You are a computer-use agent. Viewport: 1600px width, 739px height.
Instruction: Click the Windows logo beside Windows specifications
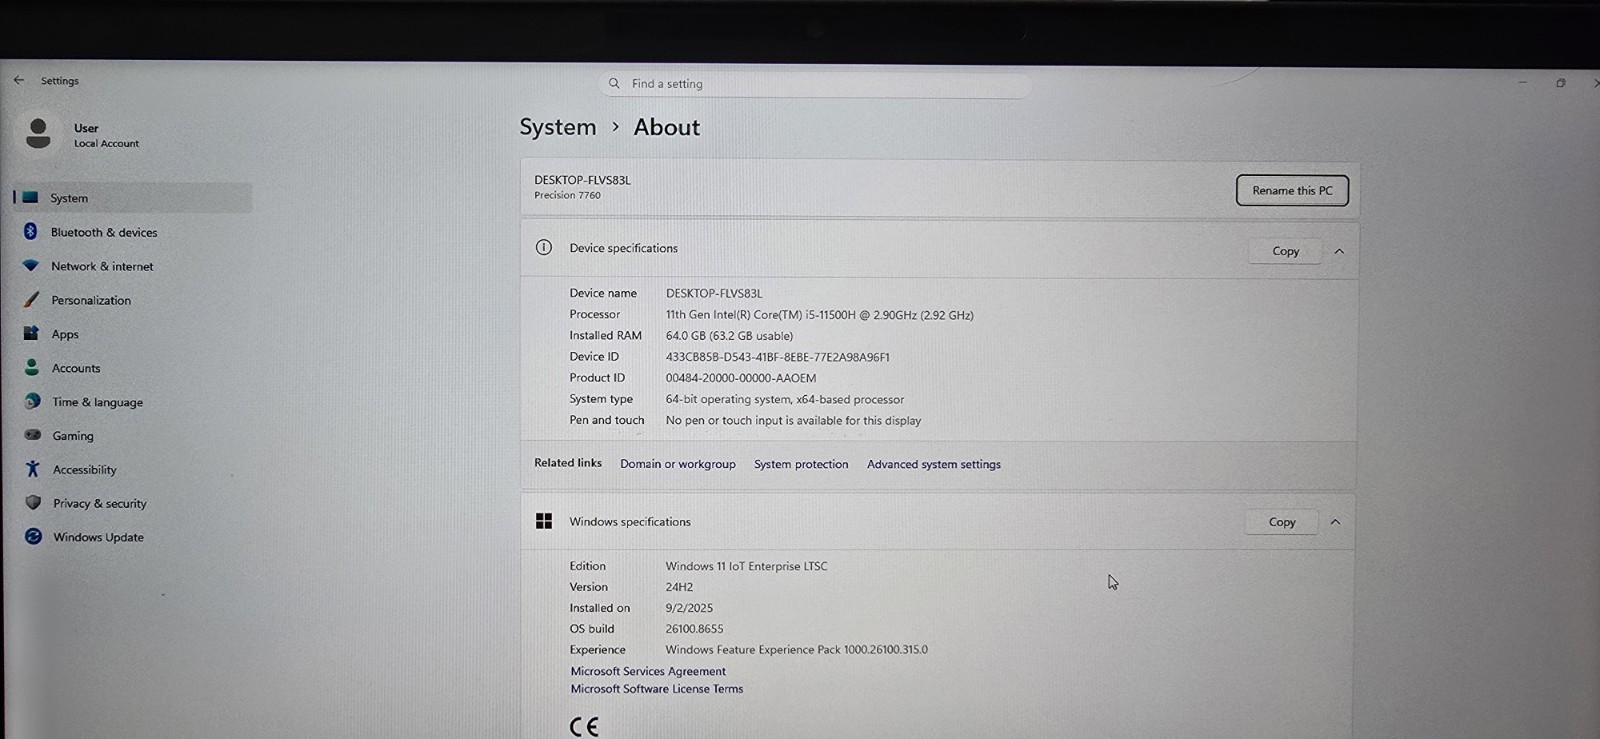pos(544,521)
